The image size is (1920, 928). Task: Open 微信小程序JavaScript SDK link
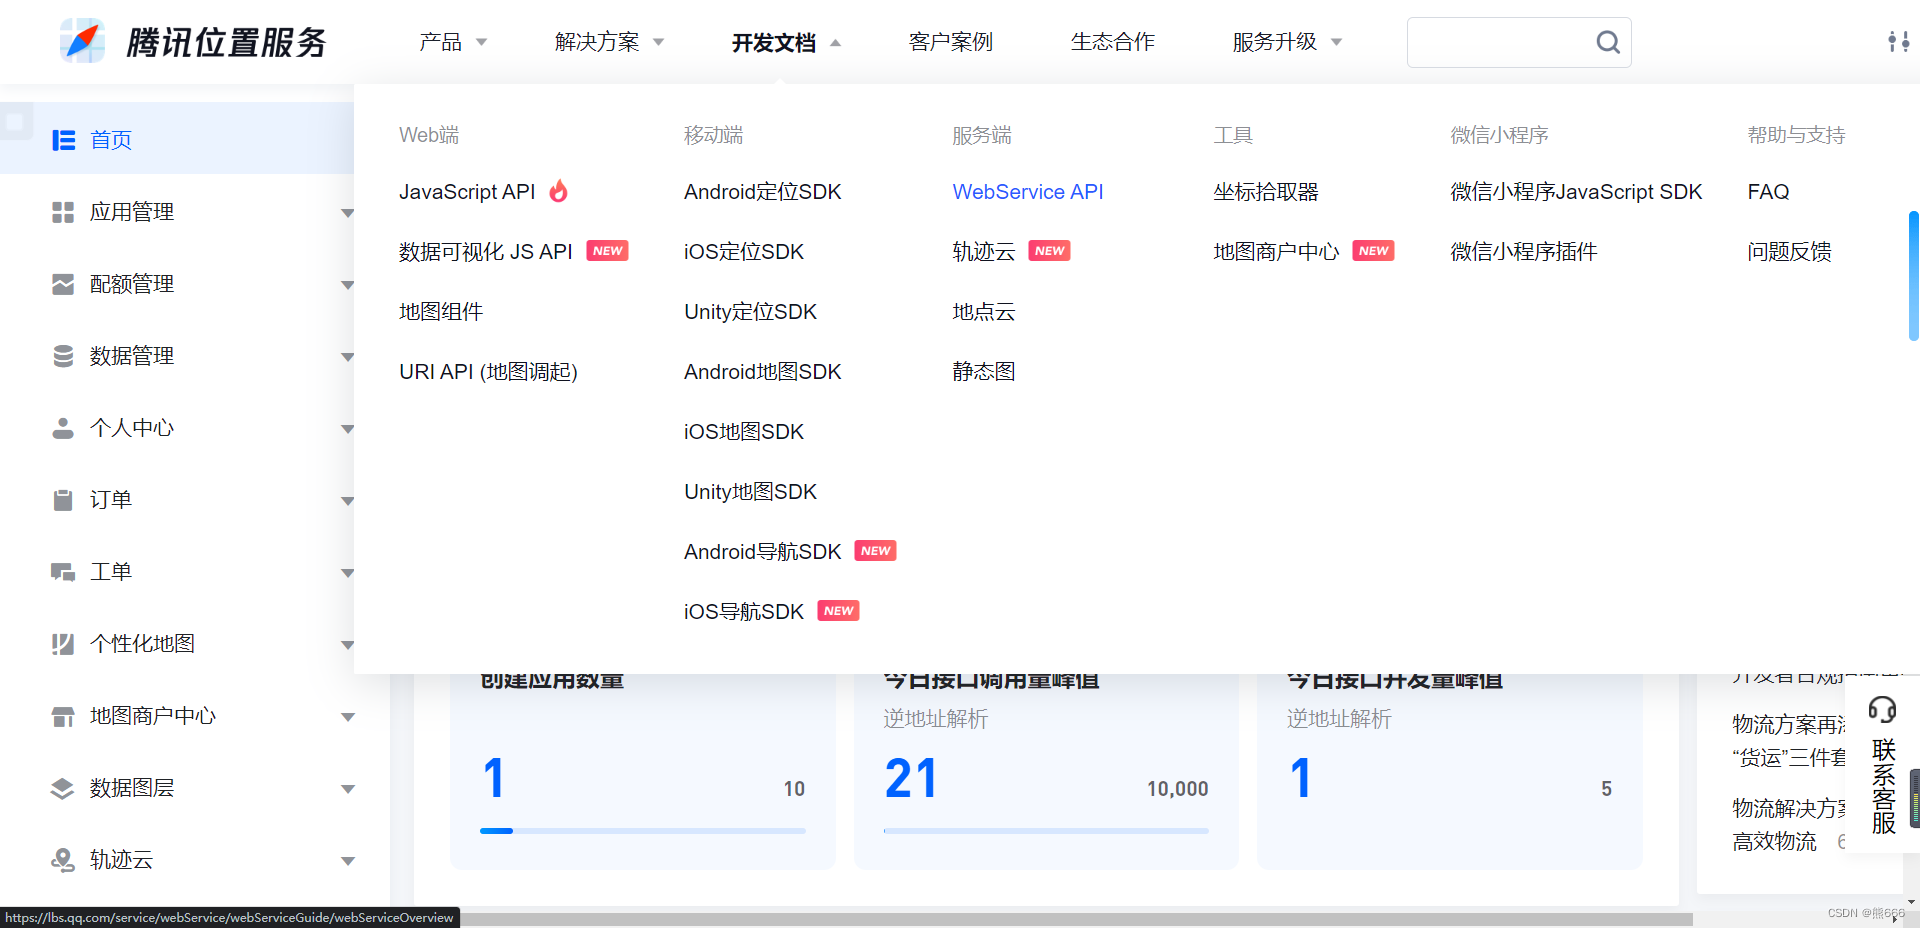click(x=1576, y=192)
